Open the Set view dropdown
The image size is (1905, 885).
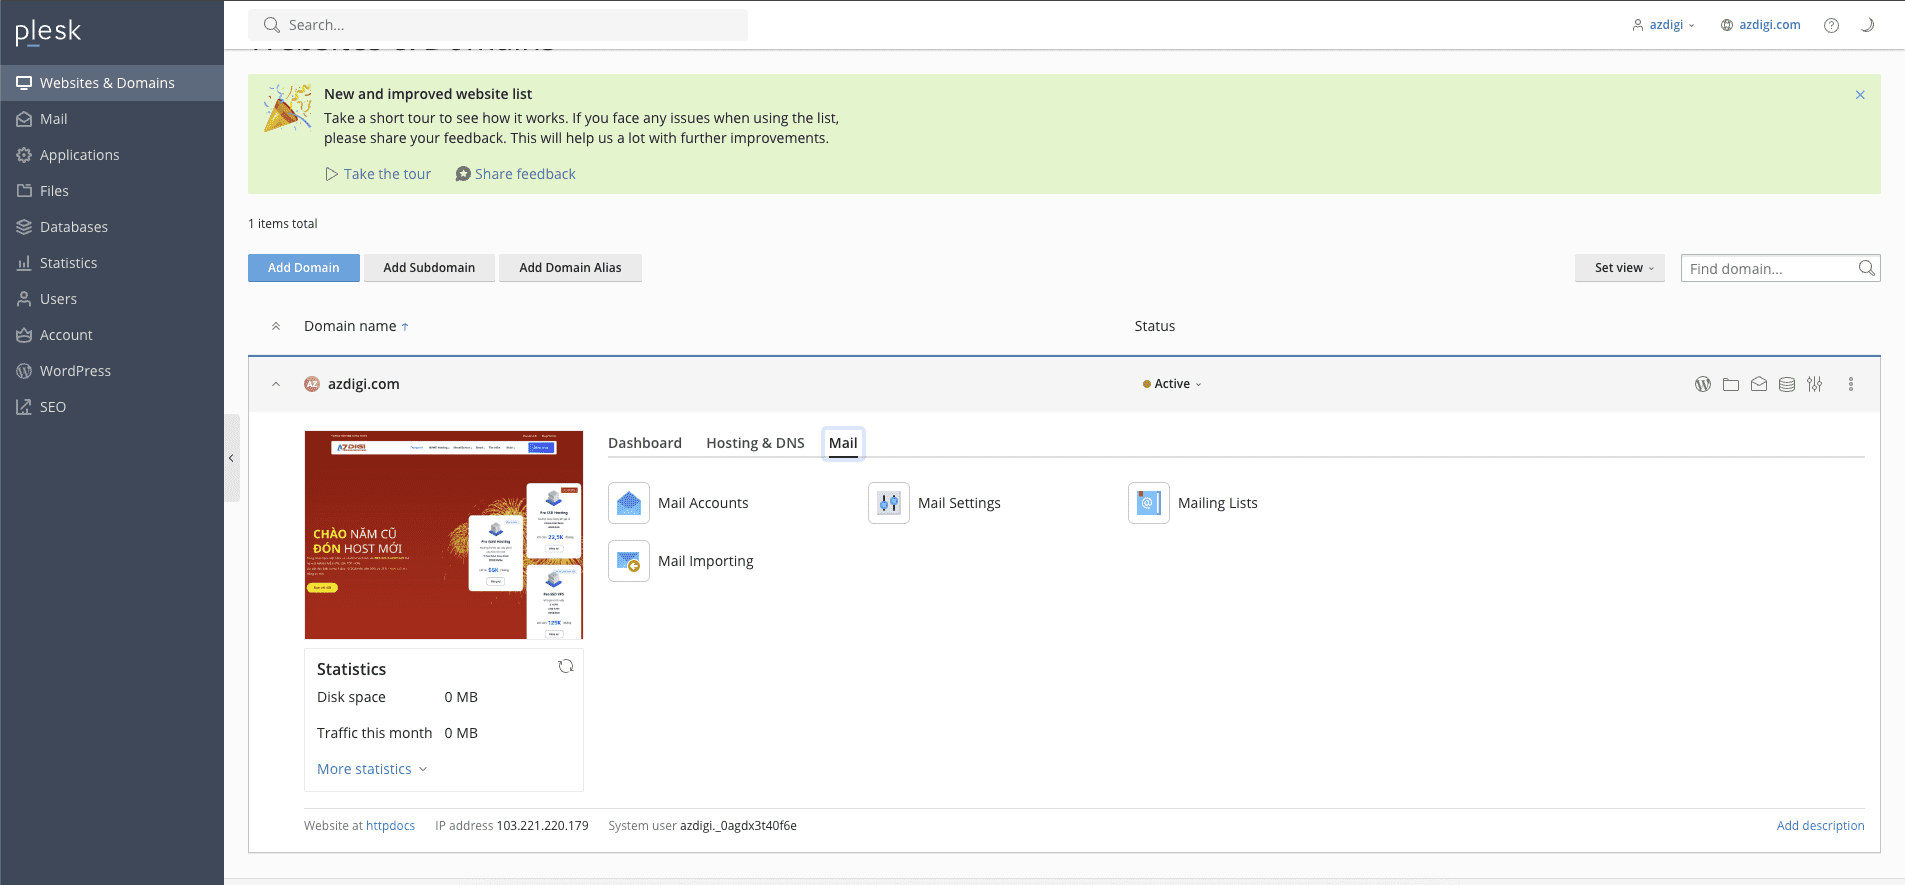pos(1619,268)
